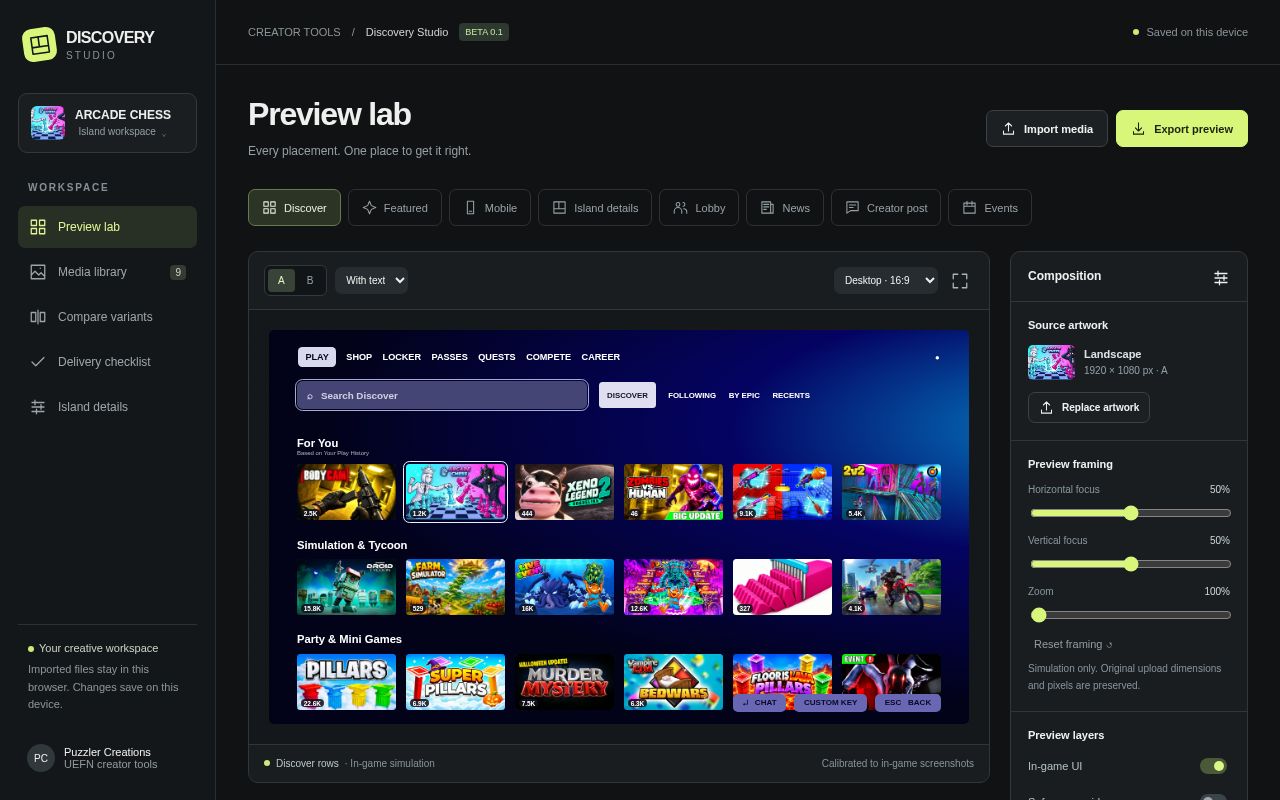Select variant A
This screenshot has width=1280, height=800.
click(281, 280)
